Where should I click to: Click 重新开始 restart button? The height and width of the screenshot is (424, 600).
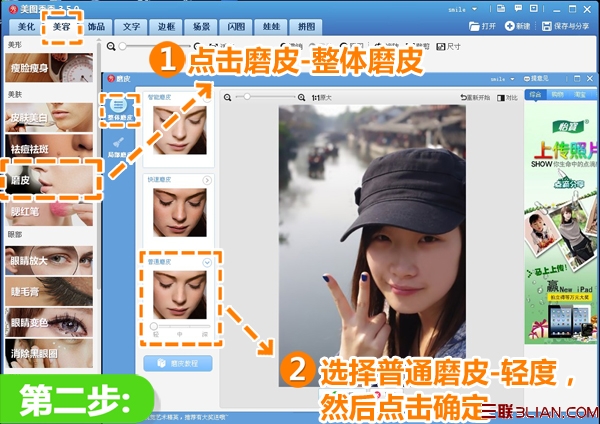point(475,98)
